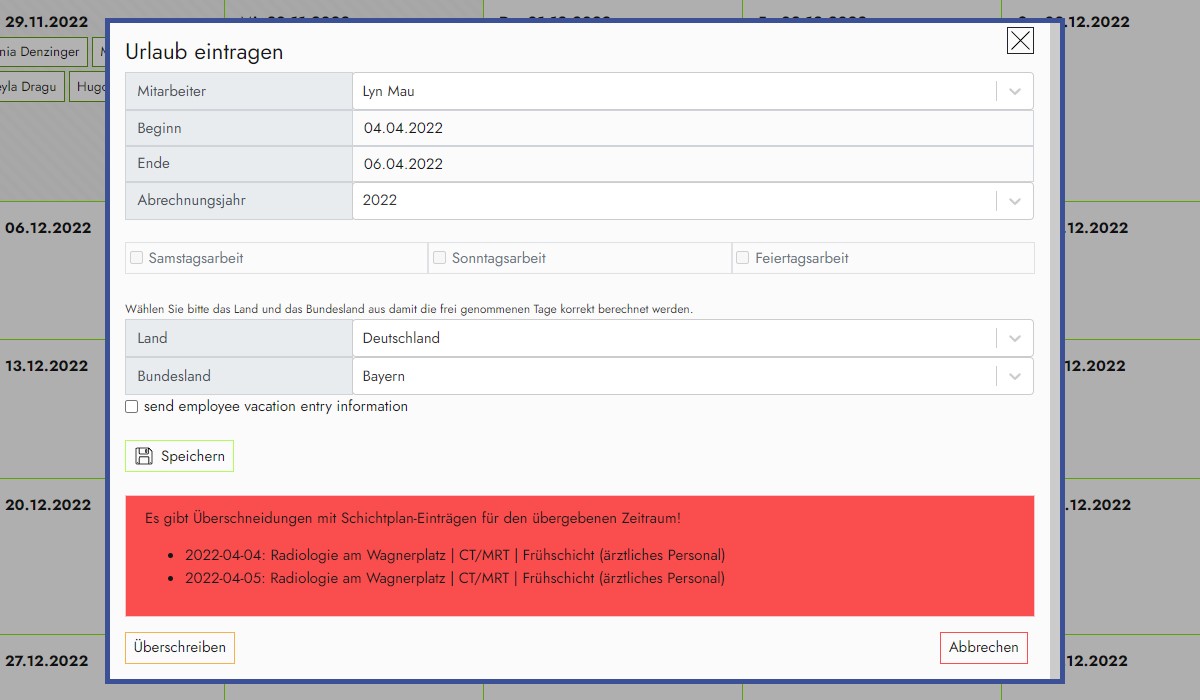Click the Ende date field
Image resolution: width=1200 pixels, height=700 pixels.
tap(692, 164)
